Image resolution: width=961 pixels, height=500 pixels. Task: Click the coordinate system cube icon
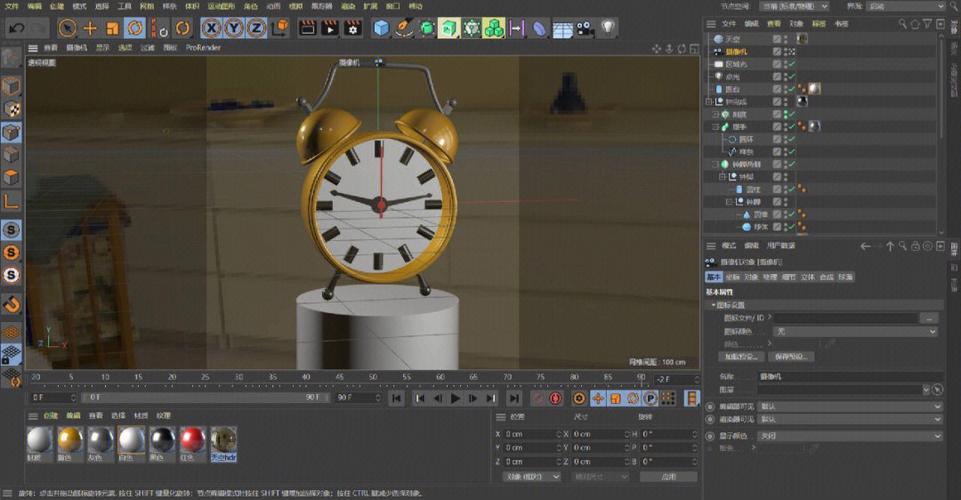(x=280, y=28)
